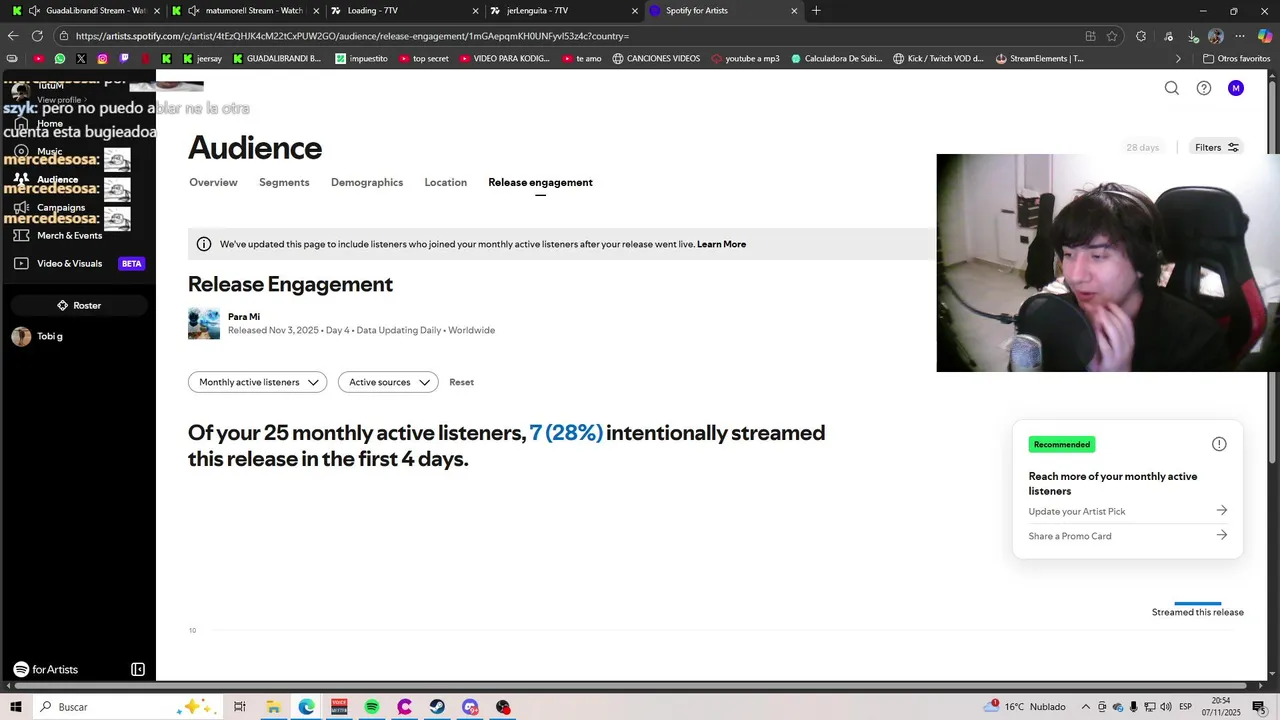Click the Filters sliders icon
Viewport: 1280px width, 720px height.
[x=1233, y=147]
